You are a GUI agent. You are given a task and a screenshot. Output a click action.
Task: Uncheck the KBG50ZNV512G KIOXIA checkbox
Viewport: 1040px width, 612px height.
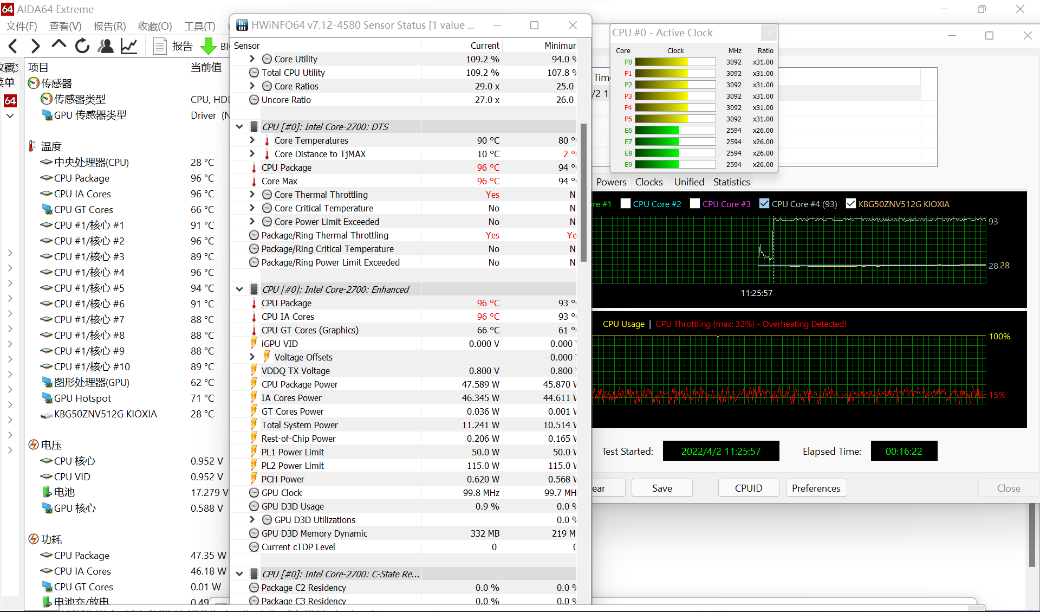851,204
